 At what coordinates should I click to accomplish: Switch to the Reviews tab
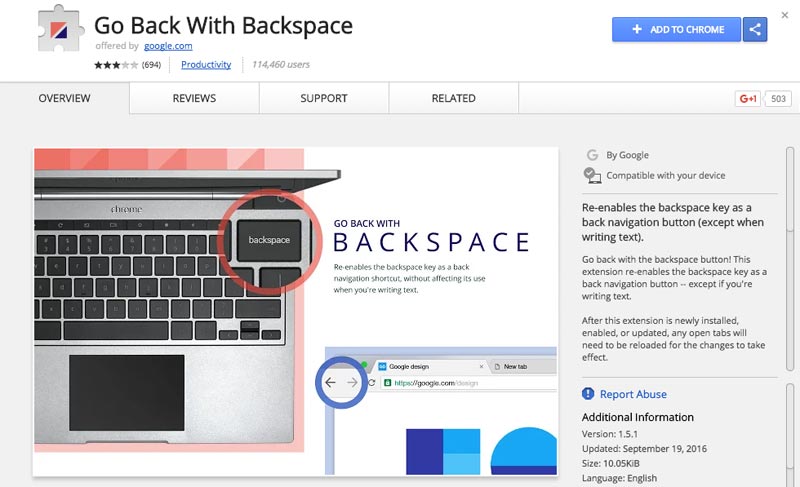click(x=194, y=98)
